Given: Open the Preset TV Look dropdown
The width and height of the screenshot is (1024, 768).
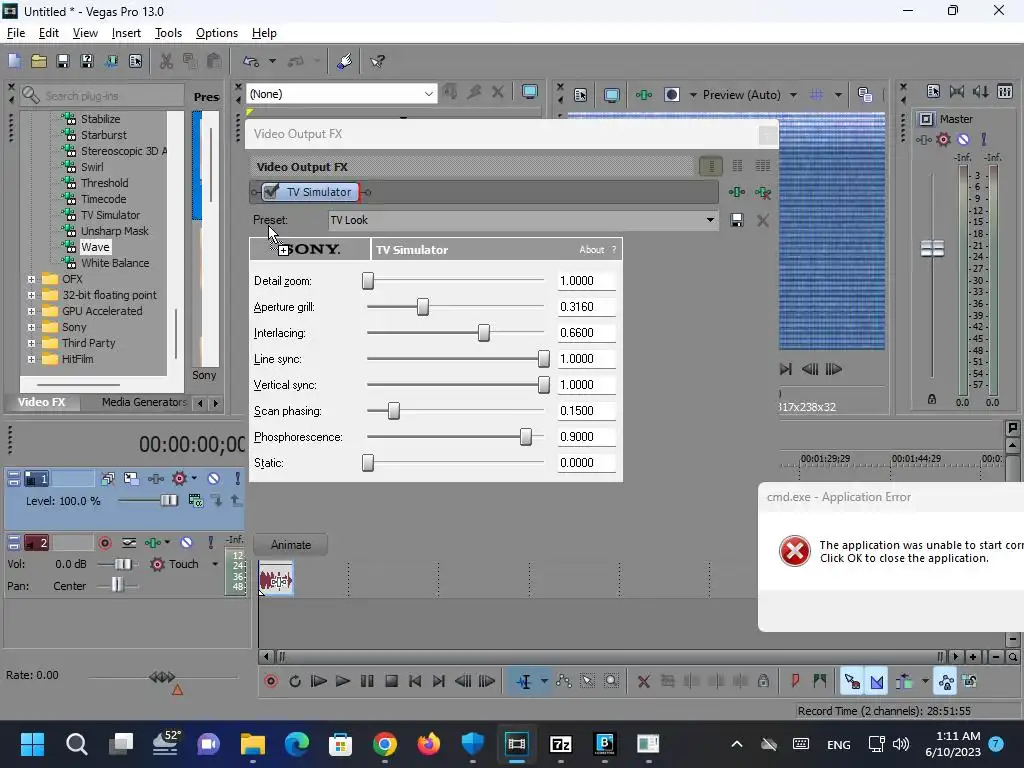Looking at the screenshot, I should pos(710,220).
